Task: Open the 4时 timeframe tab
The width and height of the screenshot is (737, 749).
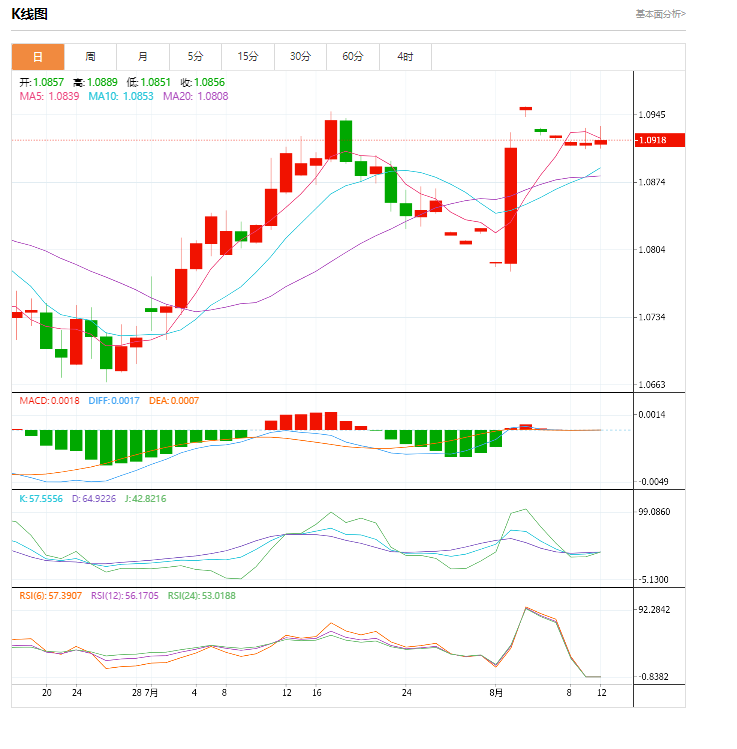Action: point(406,57)
